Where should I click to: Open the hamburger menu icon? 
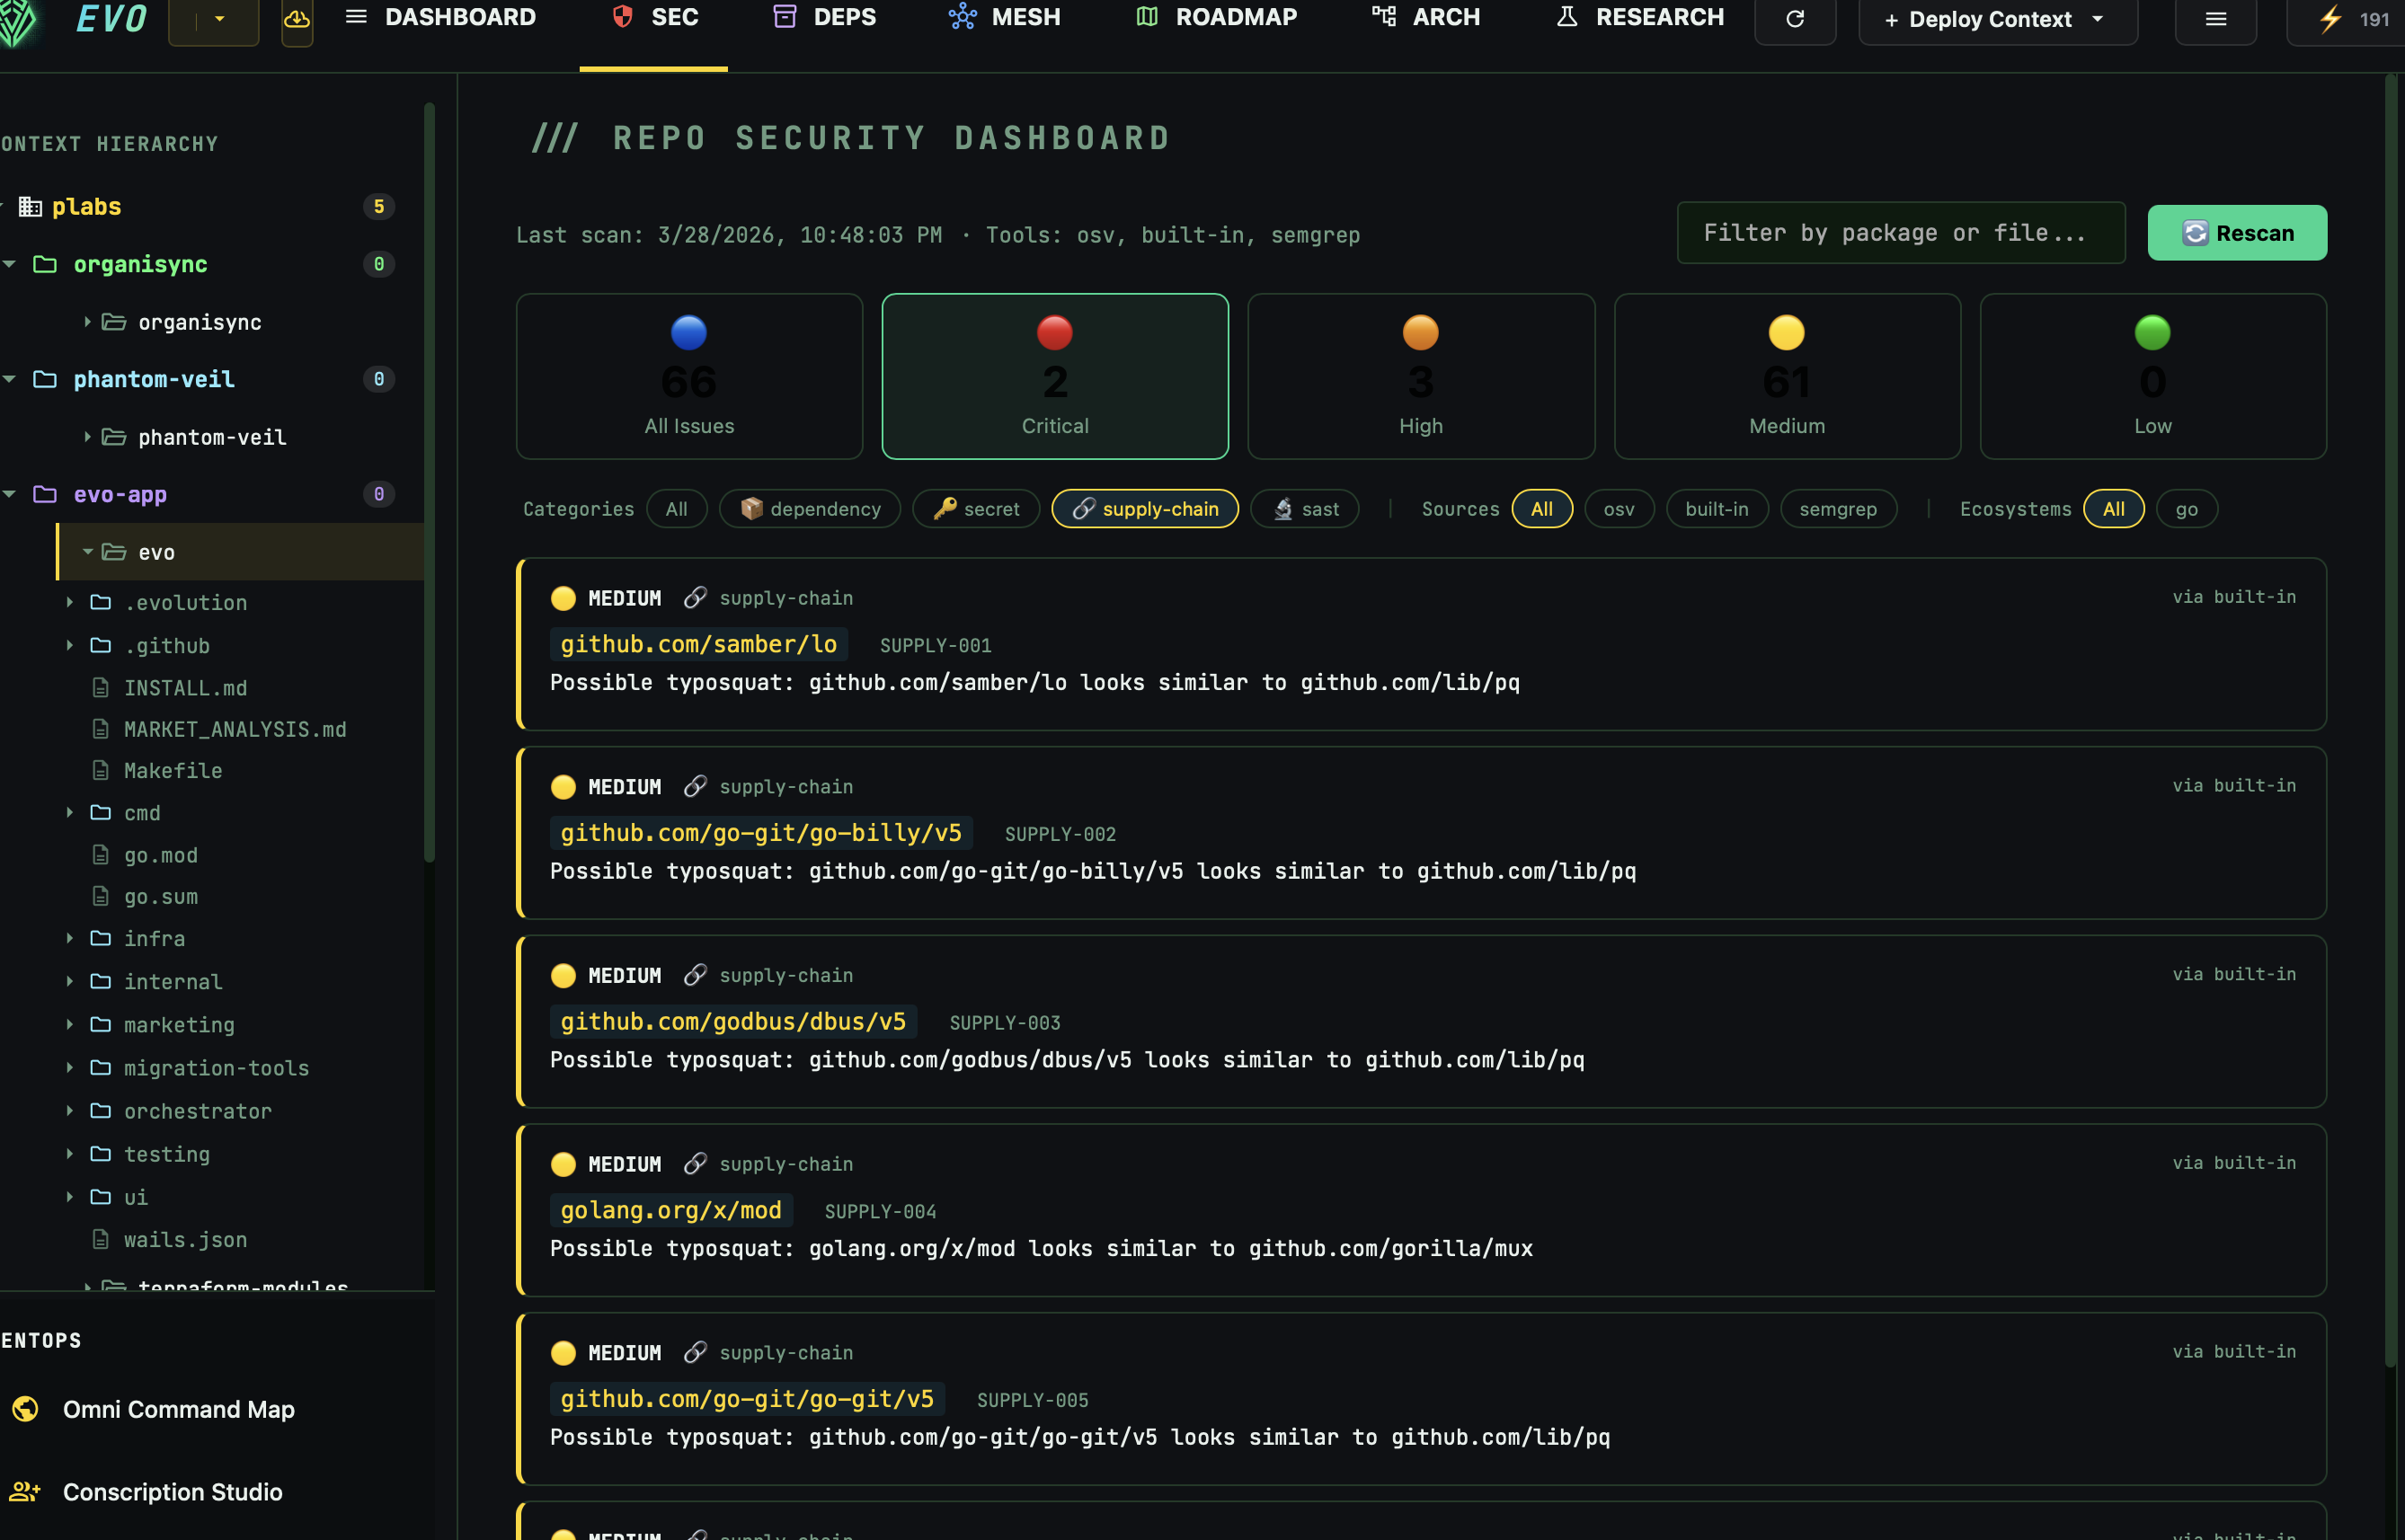[x=2216, y=20]
